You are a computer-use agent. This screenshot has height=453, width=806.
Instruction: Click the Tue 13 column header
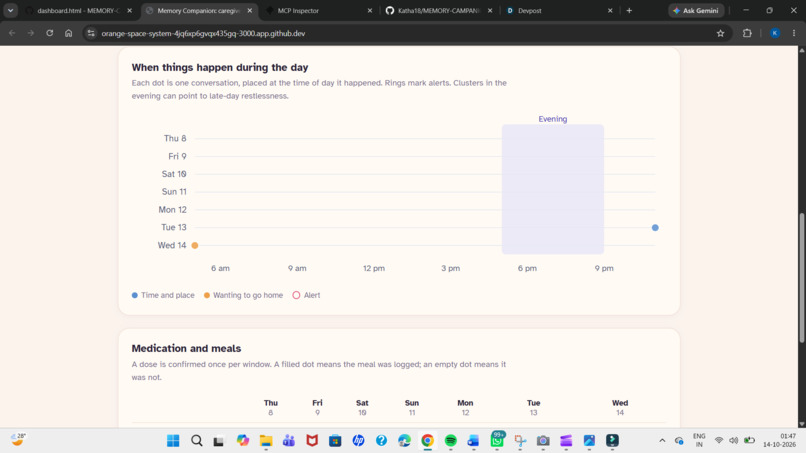pyautogui.click(x=534, y=407)
